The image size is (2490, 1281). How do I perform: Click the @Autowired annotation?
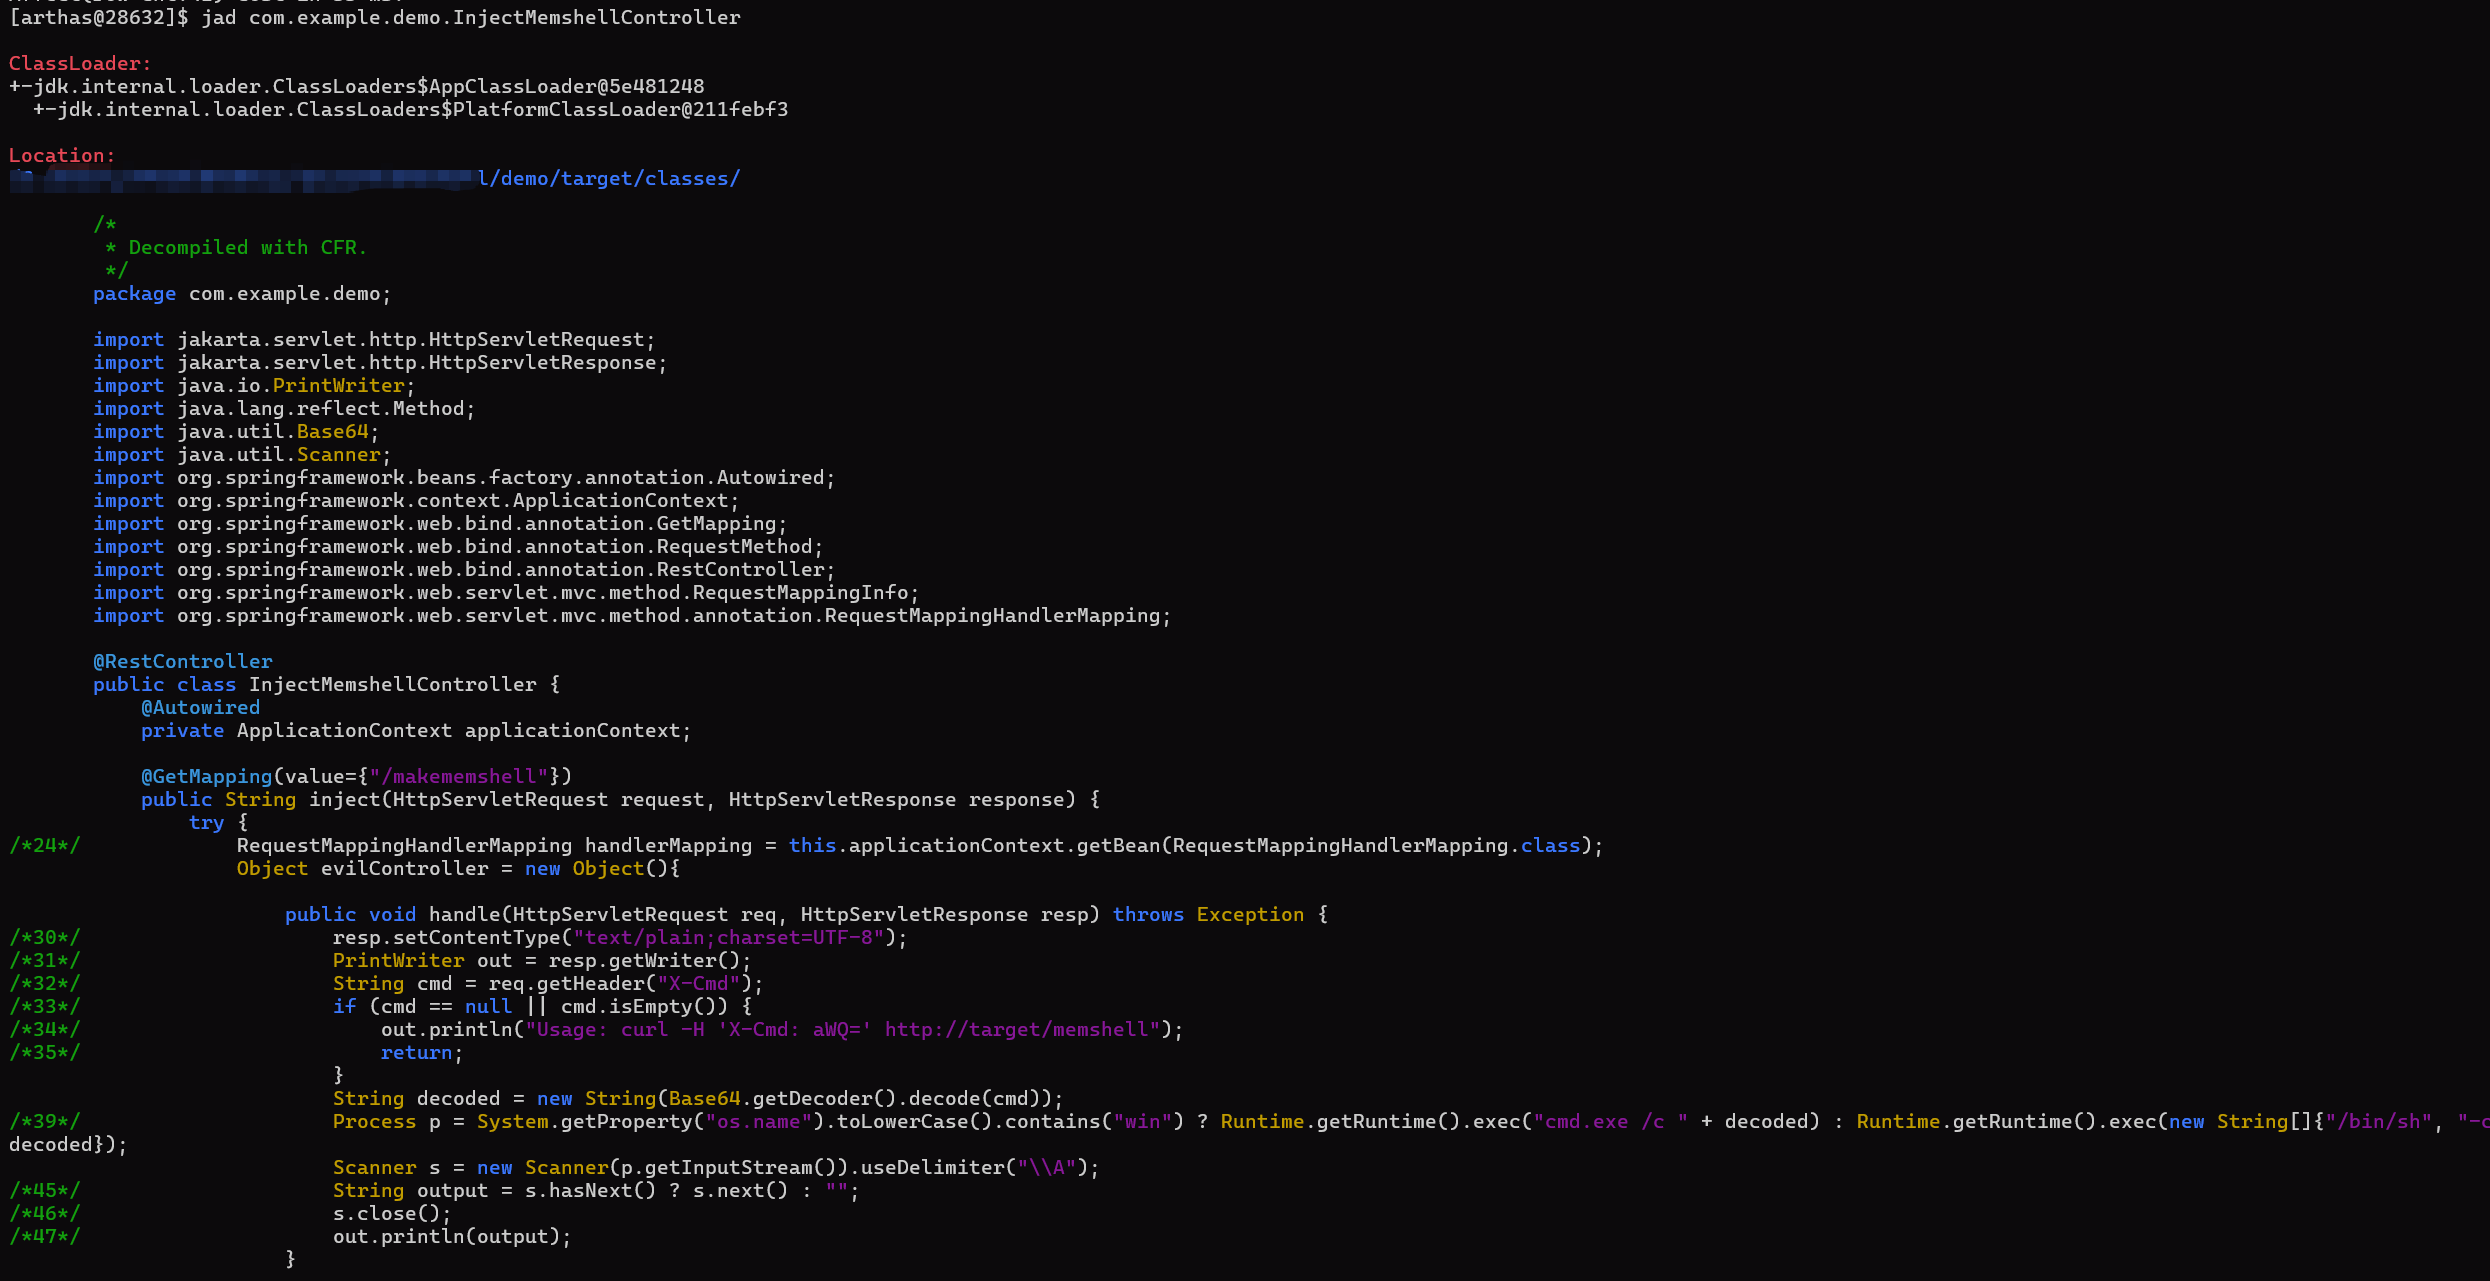(200, 707)
